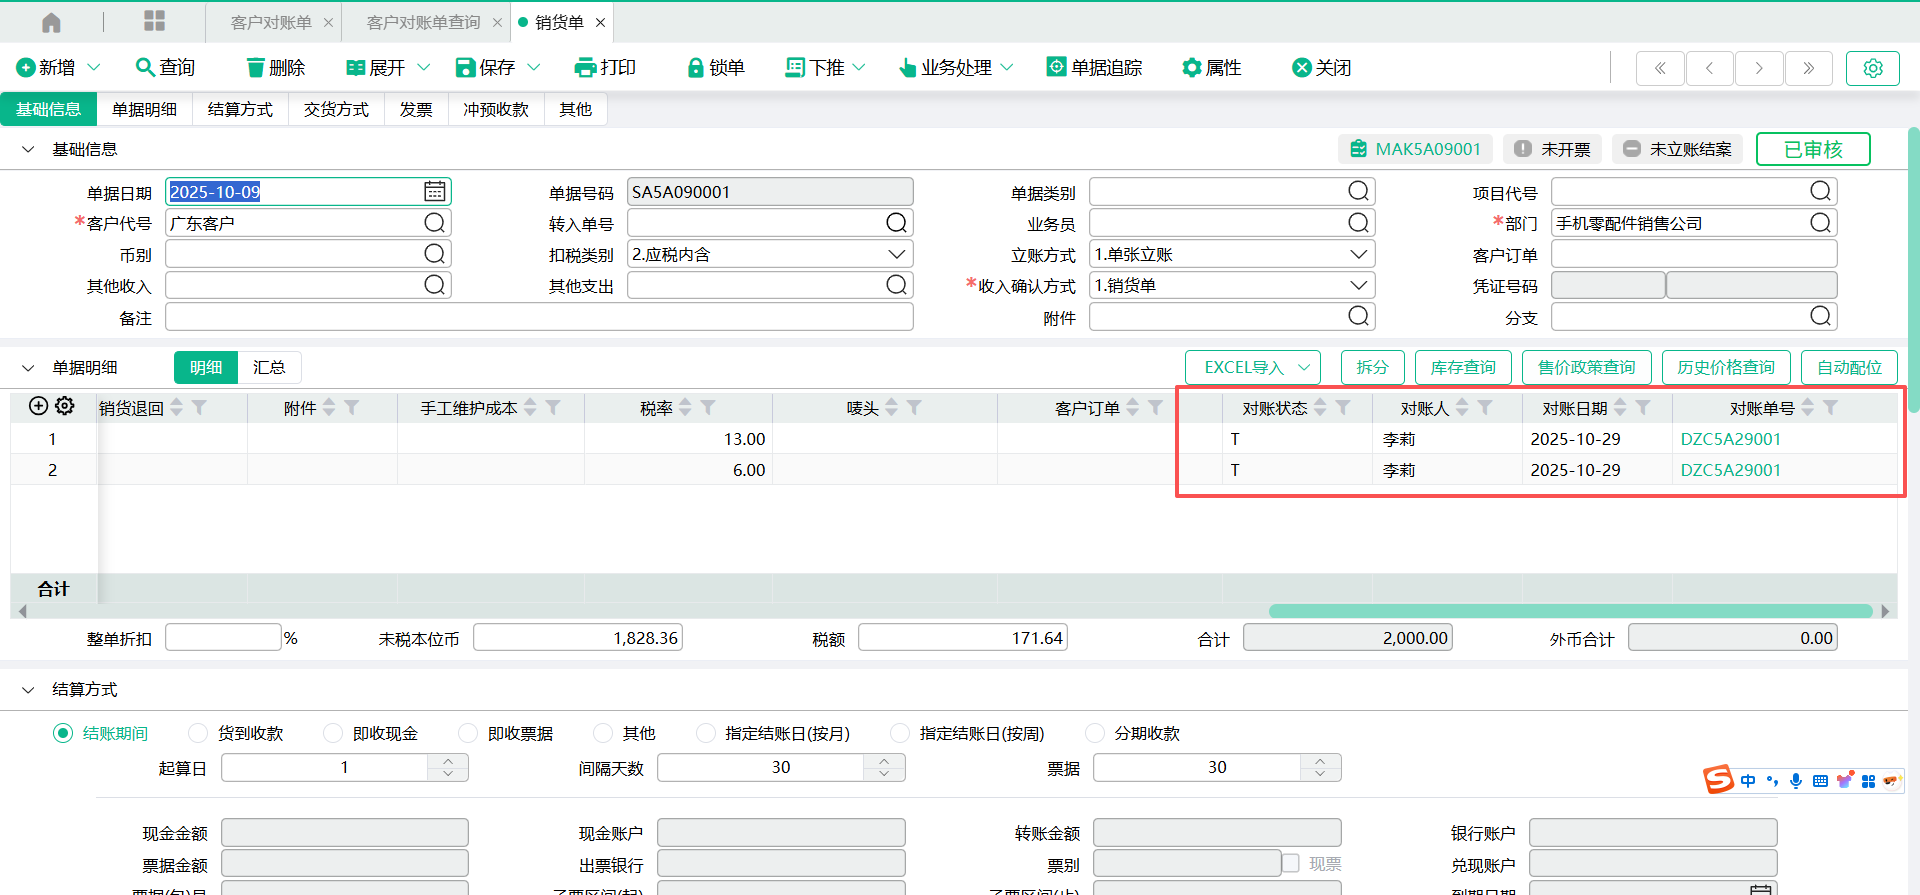The height and width of the screenshot is (895, 1920).
Task: Open the app grid menu icon
Action: click(154, 22)
